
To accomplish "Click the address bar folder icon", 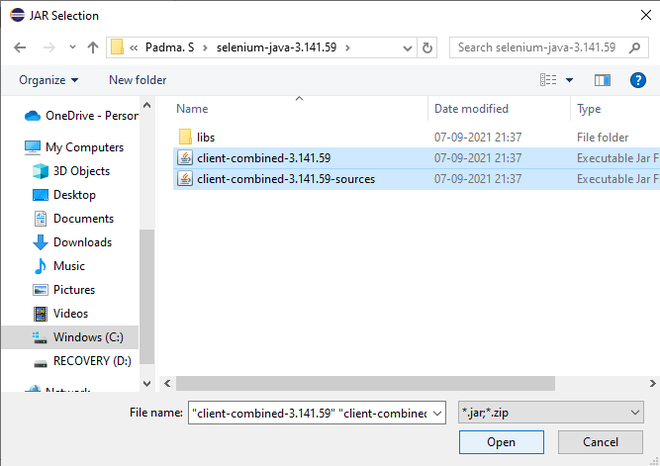I will 117,47.
